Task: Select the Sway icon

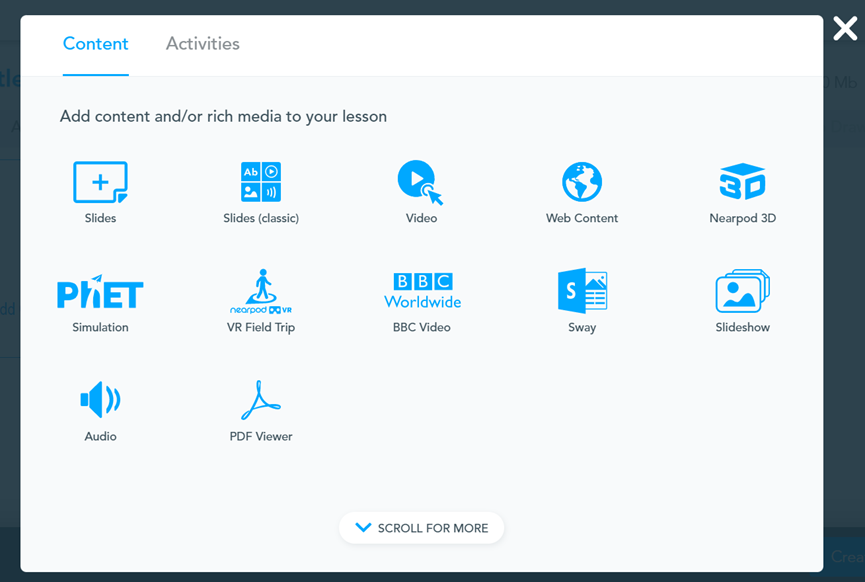Action: coord(583,291)
